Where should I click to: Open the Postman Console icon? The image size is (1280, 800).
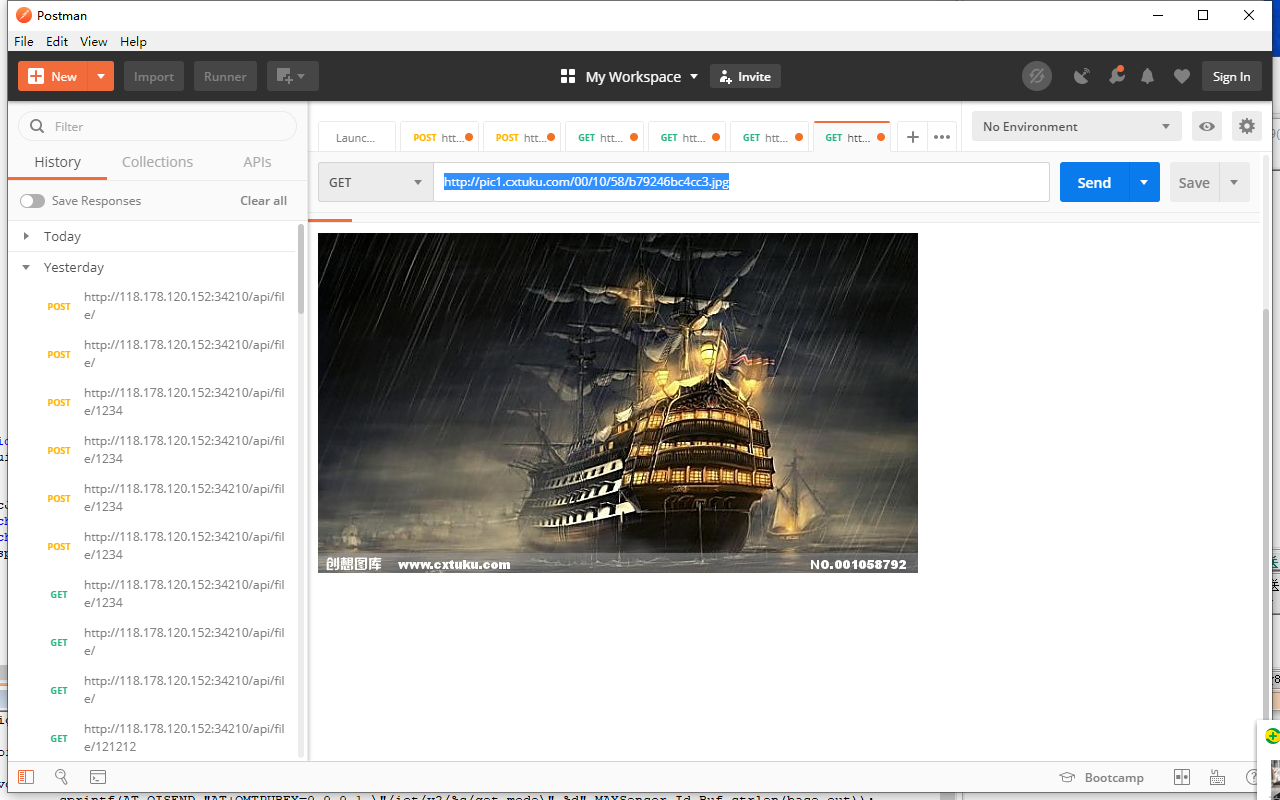pyautogui.click(x=98, y=777)
